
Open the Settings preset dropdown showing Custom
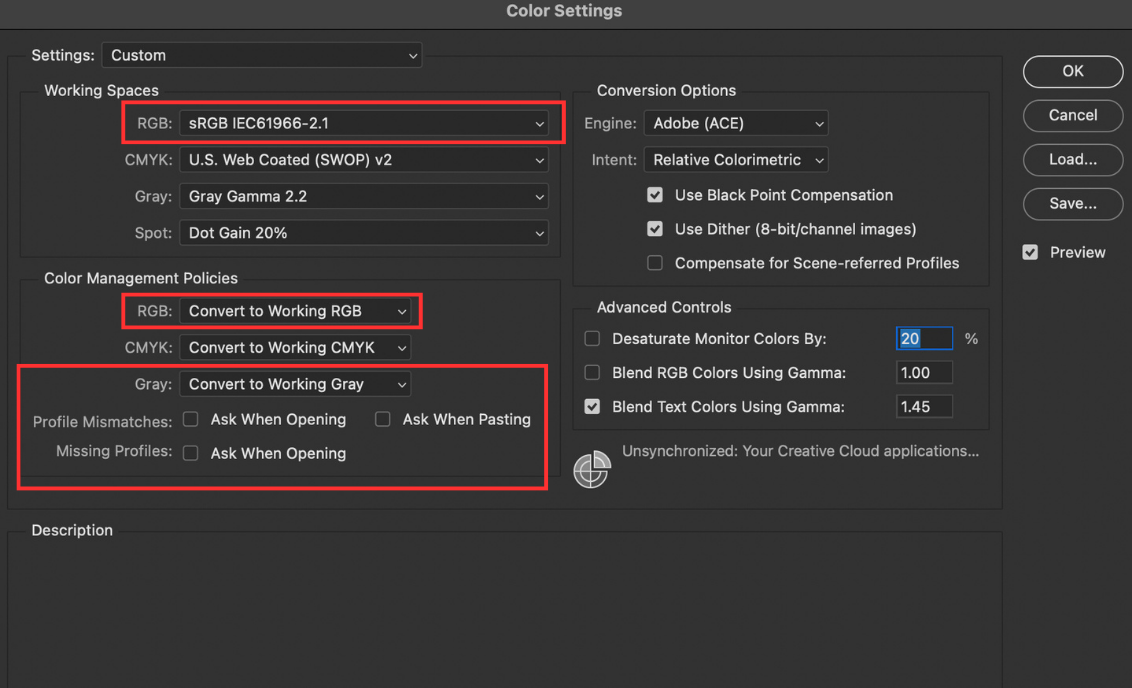point(262,56)
